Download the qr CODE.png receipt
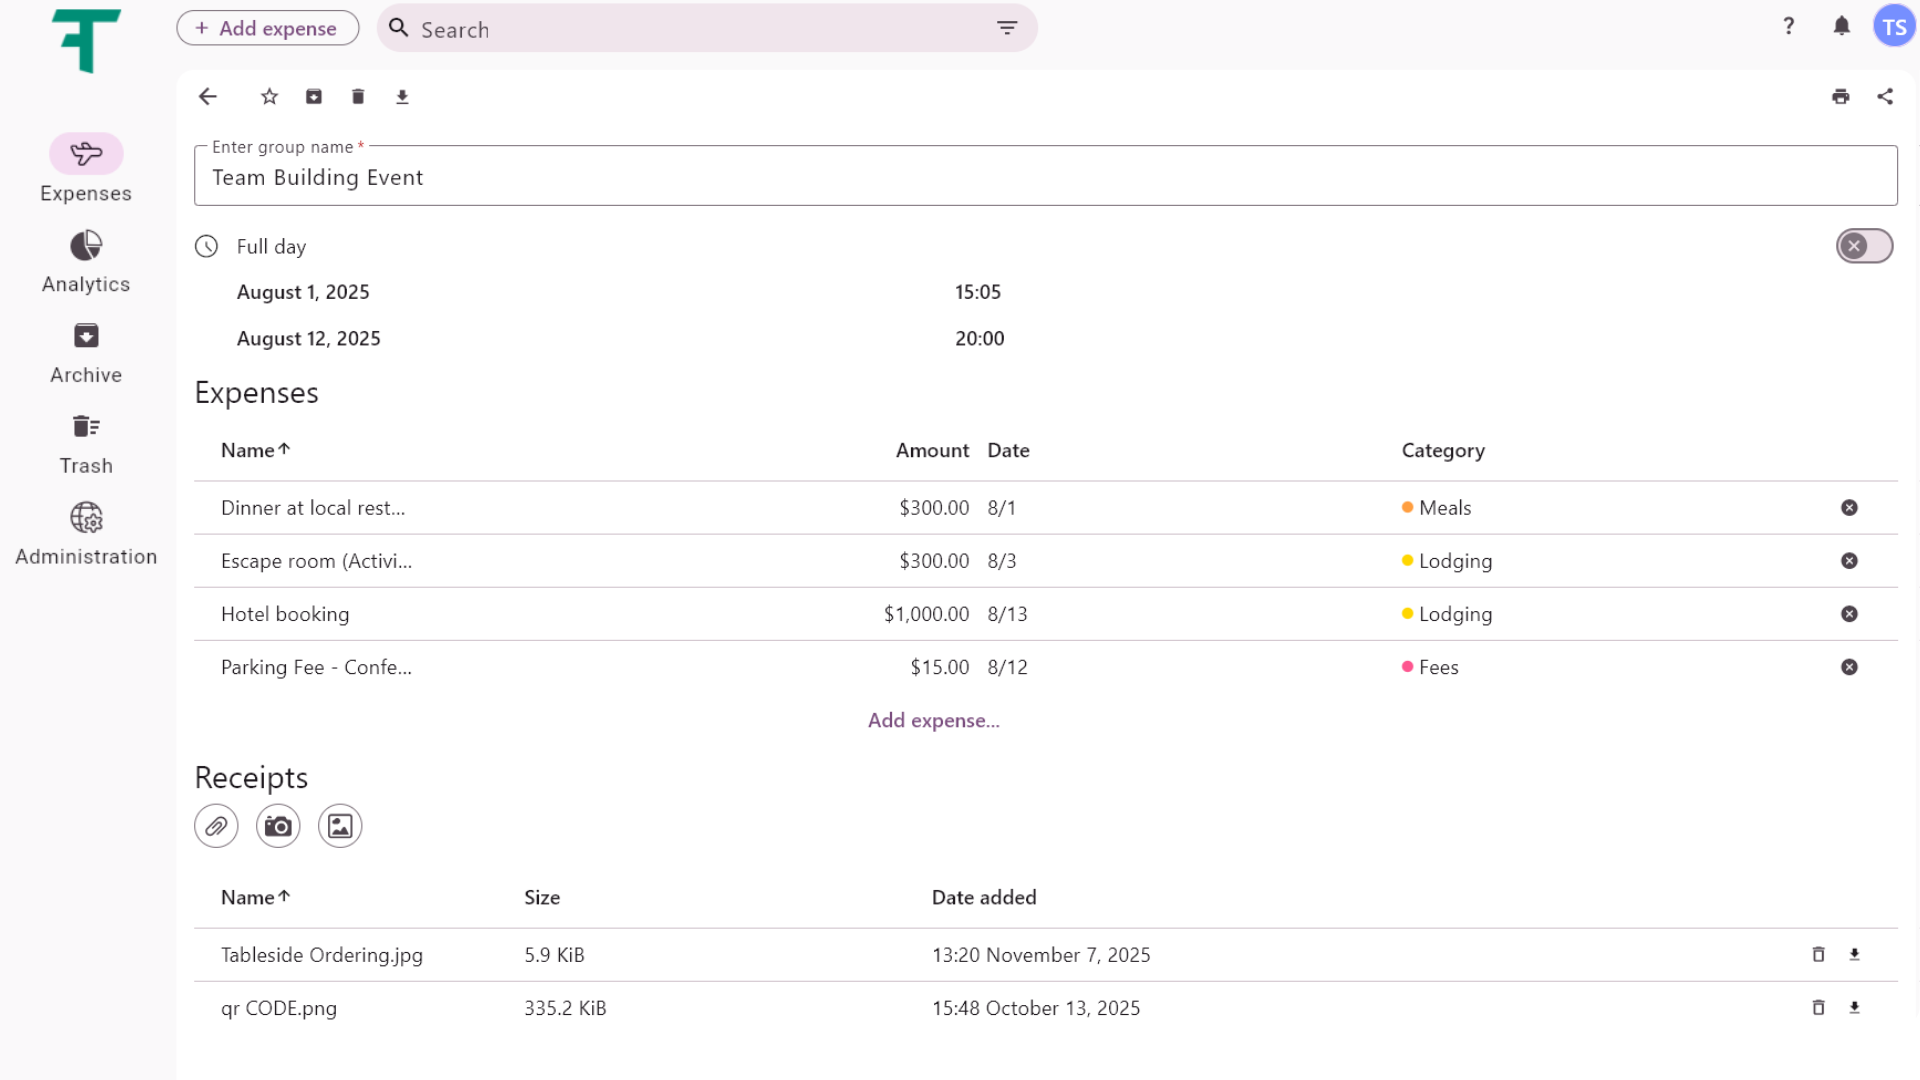The image size is (1920, 1080). tap(1854, 1008)
